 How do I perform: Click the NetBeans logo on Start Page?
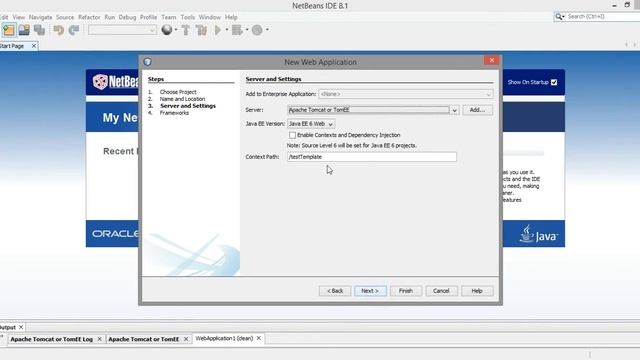pos(116,82)
